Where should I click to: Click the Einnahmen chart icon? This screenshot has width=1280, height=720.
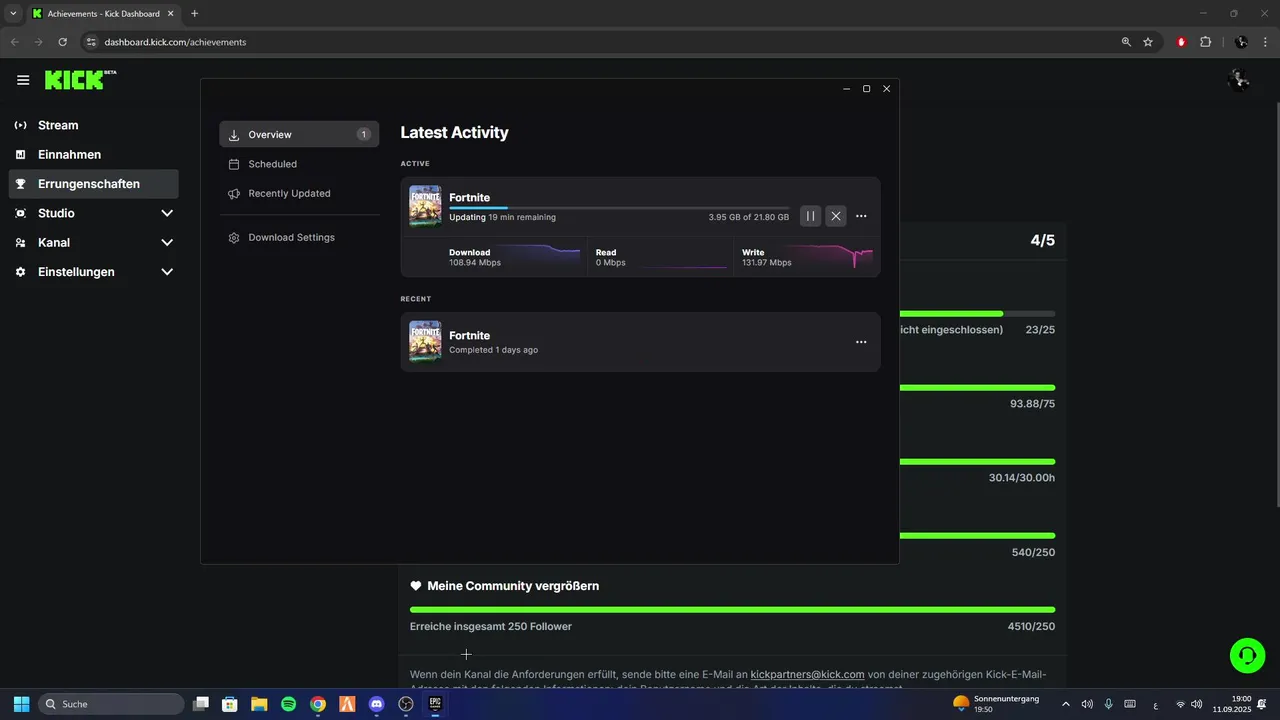[x=20, y=155]
